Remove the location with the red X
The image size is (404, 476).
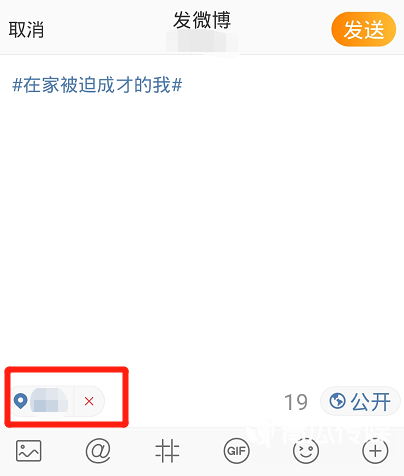89,401
